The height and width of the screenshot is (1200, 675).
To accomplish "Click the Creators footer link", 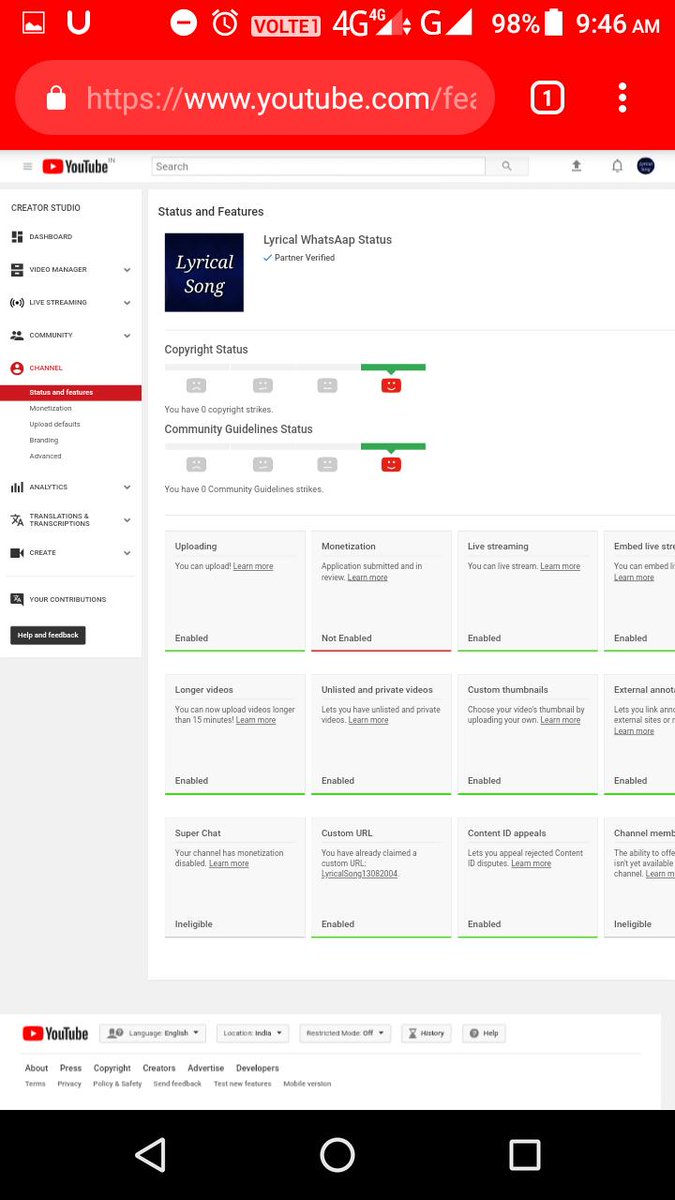I will (x=159, y=1068).
